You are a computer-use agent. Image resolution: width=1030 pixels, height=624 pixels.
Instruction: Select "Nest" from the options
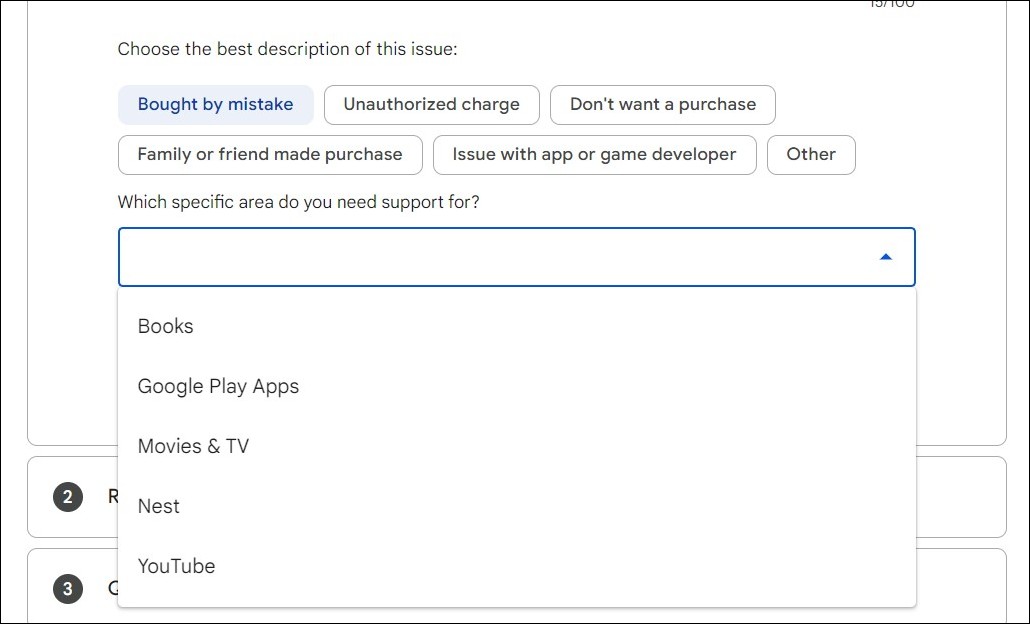158,506
